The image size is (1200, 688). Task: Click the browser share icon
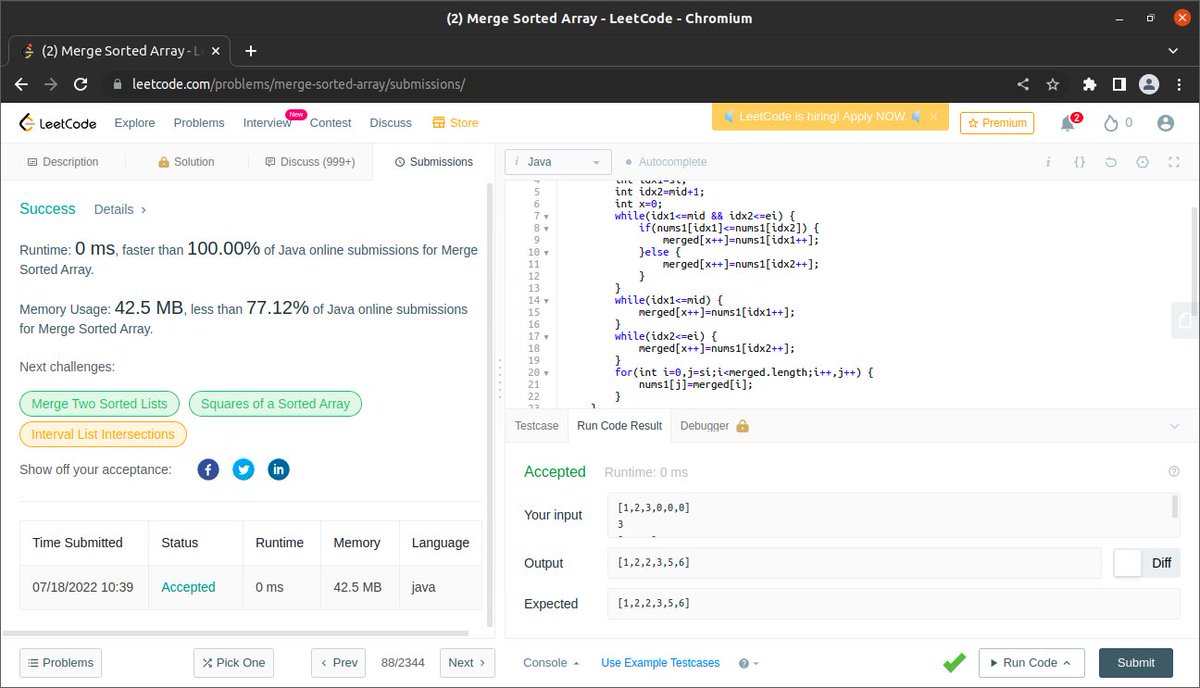click(1023, 85)
